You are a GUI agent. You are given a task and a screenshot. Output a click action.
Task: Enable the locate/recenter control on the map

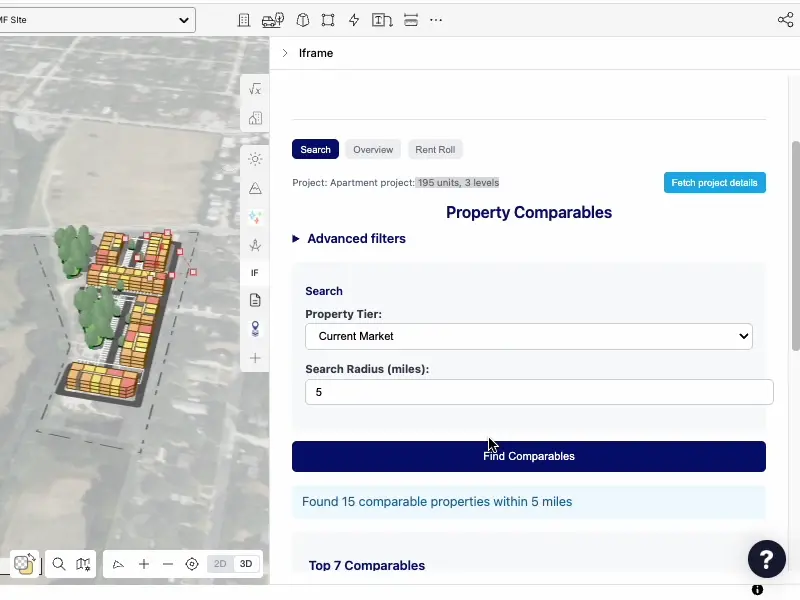pyautogui.click(x=192, y=563)
